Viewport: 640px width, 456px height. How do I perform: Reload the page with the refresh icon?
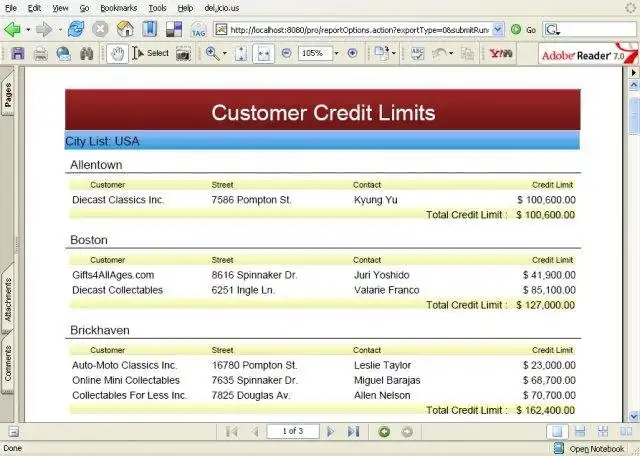tap(76, 29)
